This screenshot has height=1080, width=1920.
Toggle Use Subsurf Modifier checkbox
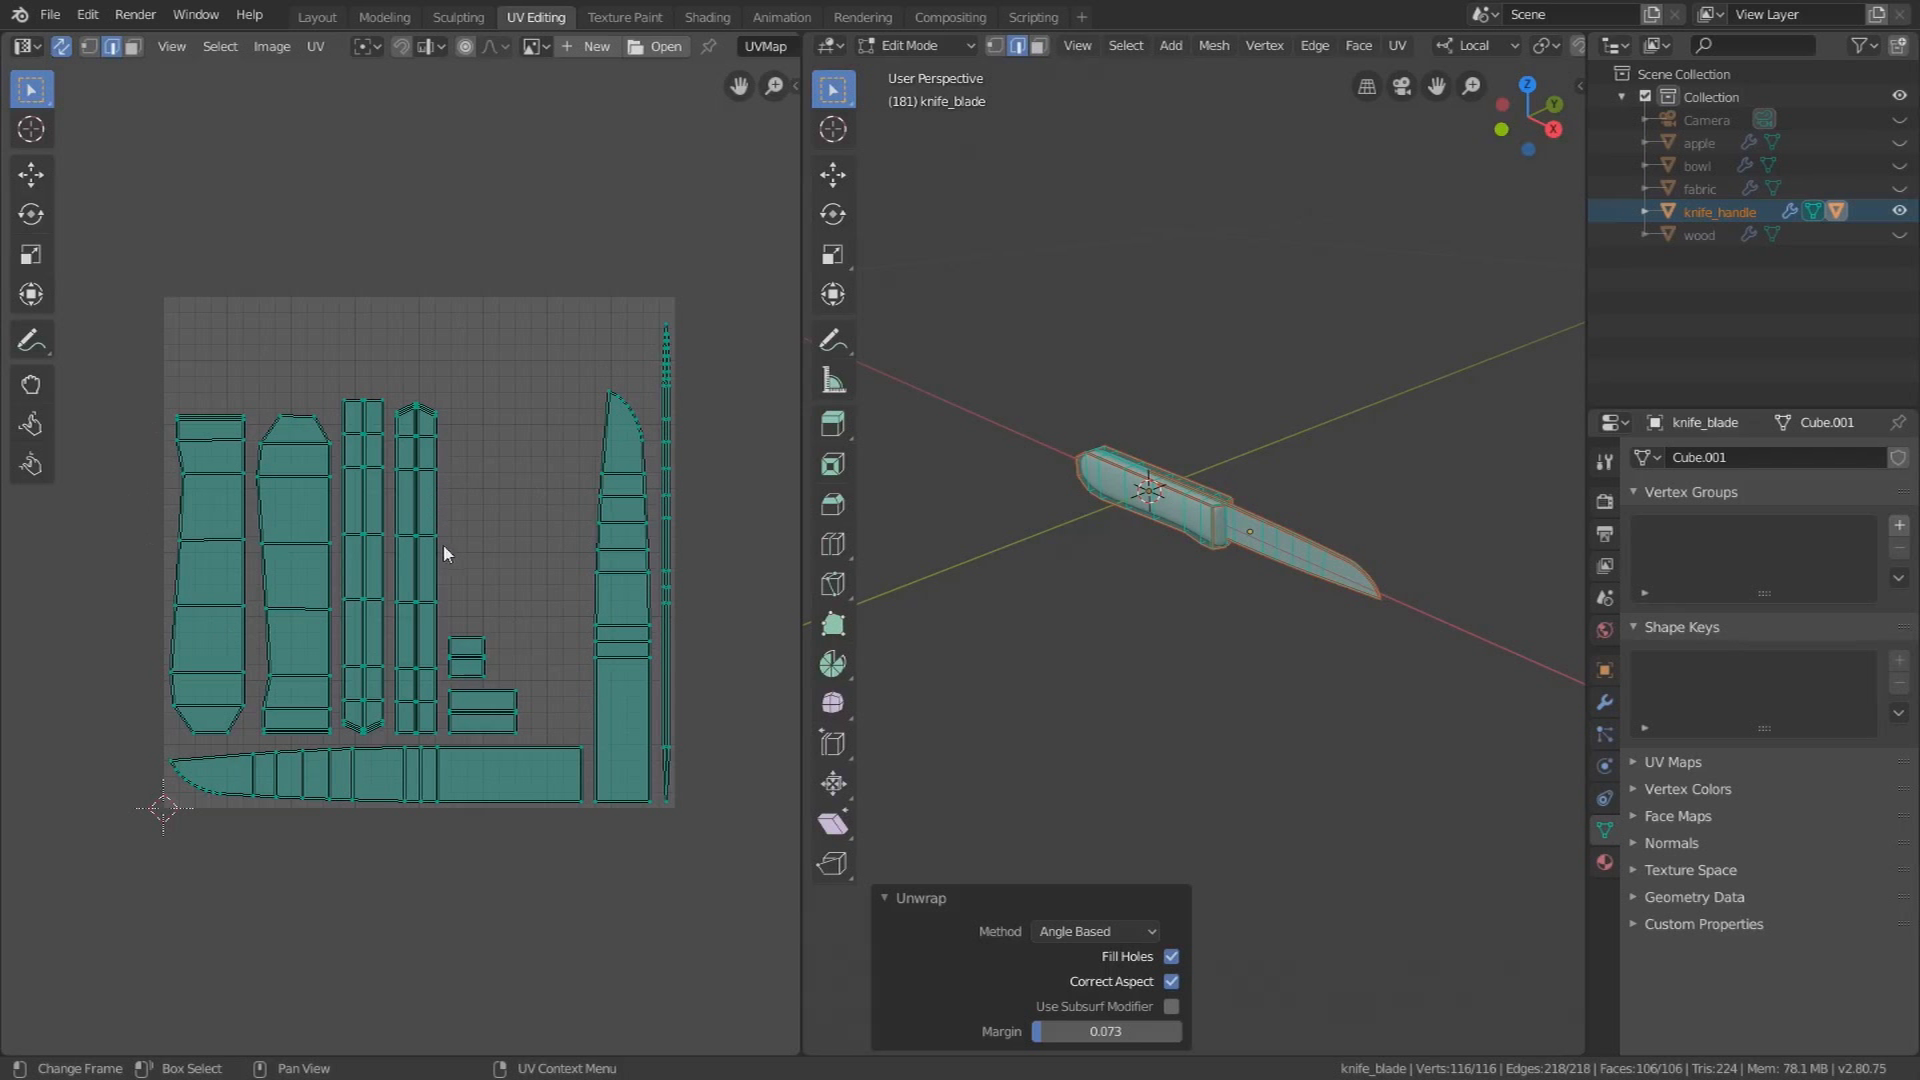click(1172, 1006)
